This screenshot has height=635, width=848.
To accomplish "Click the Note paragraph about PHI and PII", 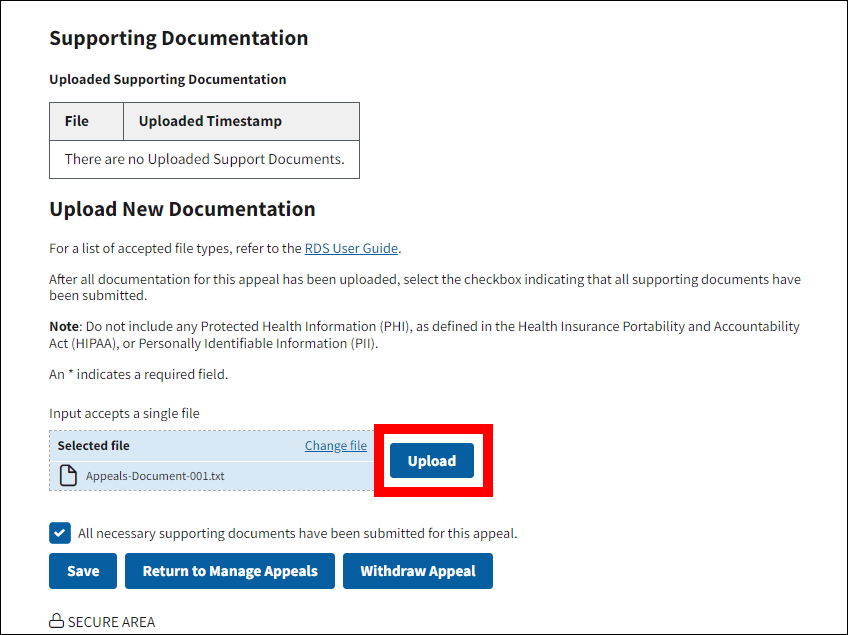I will point(424,335).
